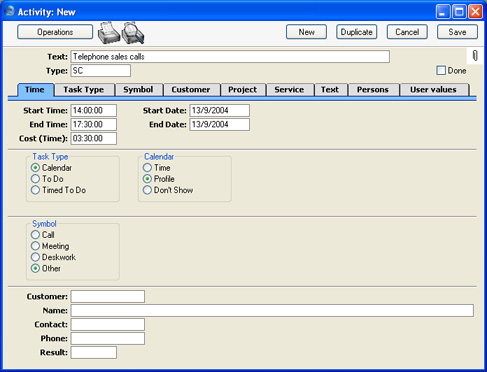The width and height of the screenshot is (487, 372).
Task: Save the activity record
Action: point(457,32)
